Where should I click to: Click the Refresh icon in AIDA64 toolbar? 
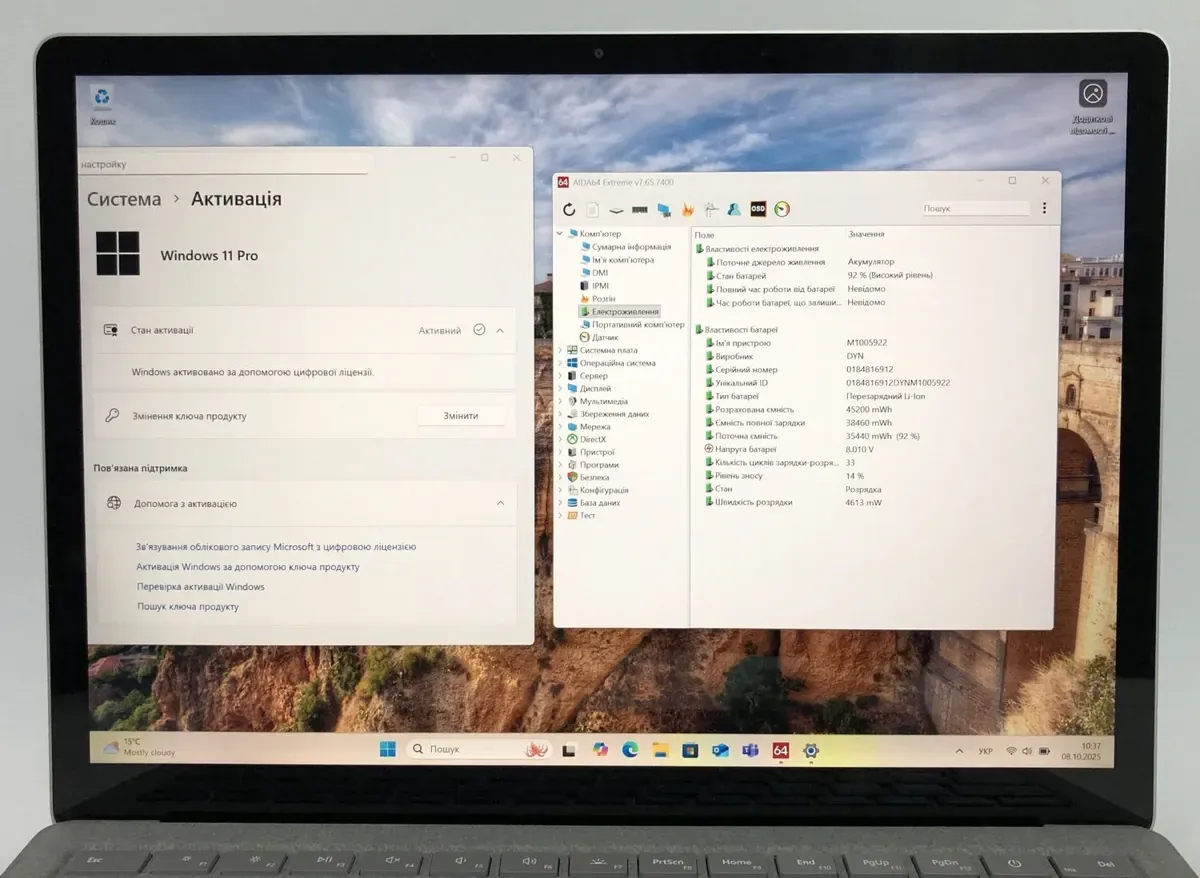tap(569, 209)
